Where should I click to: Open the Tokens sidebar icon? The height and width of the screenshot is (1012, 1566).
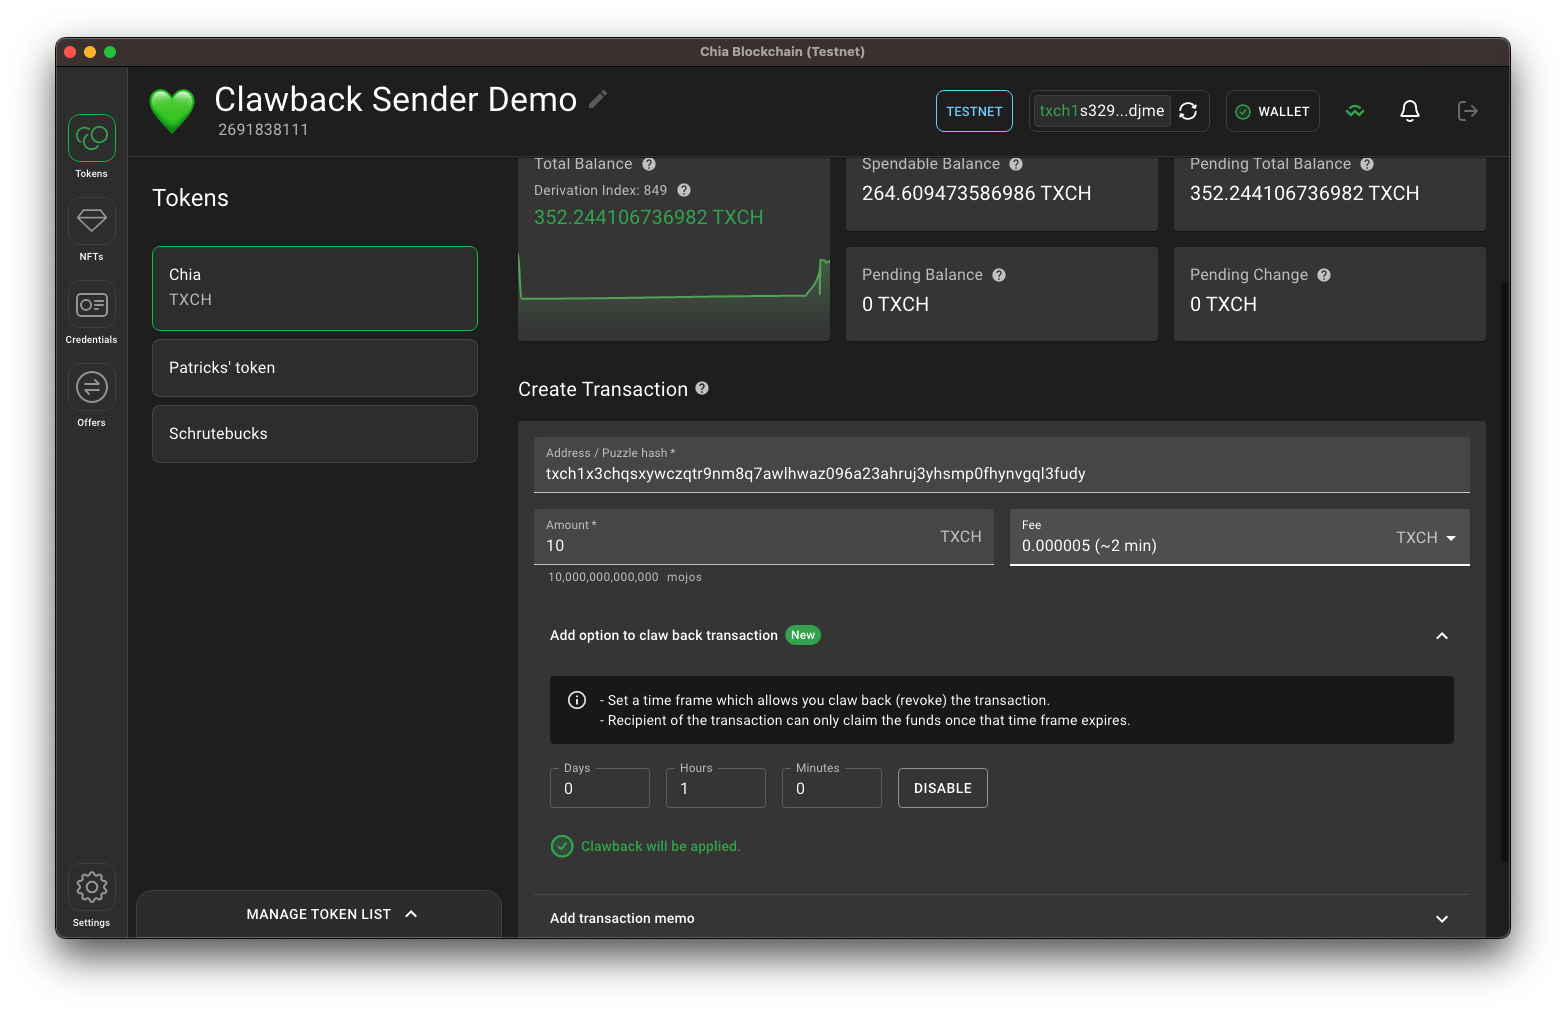tap(91, 138)
